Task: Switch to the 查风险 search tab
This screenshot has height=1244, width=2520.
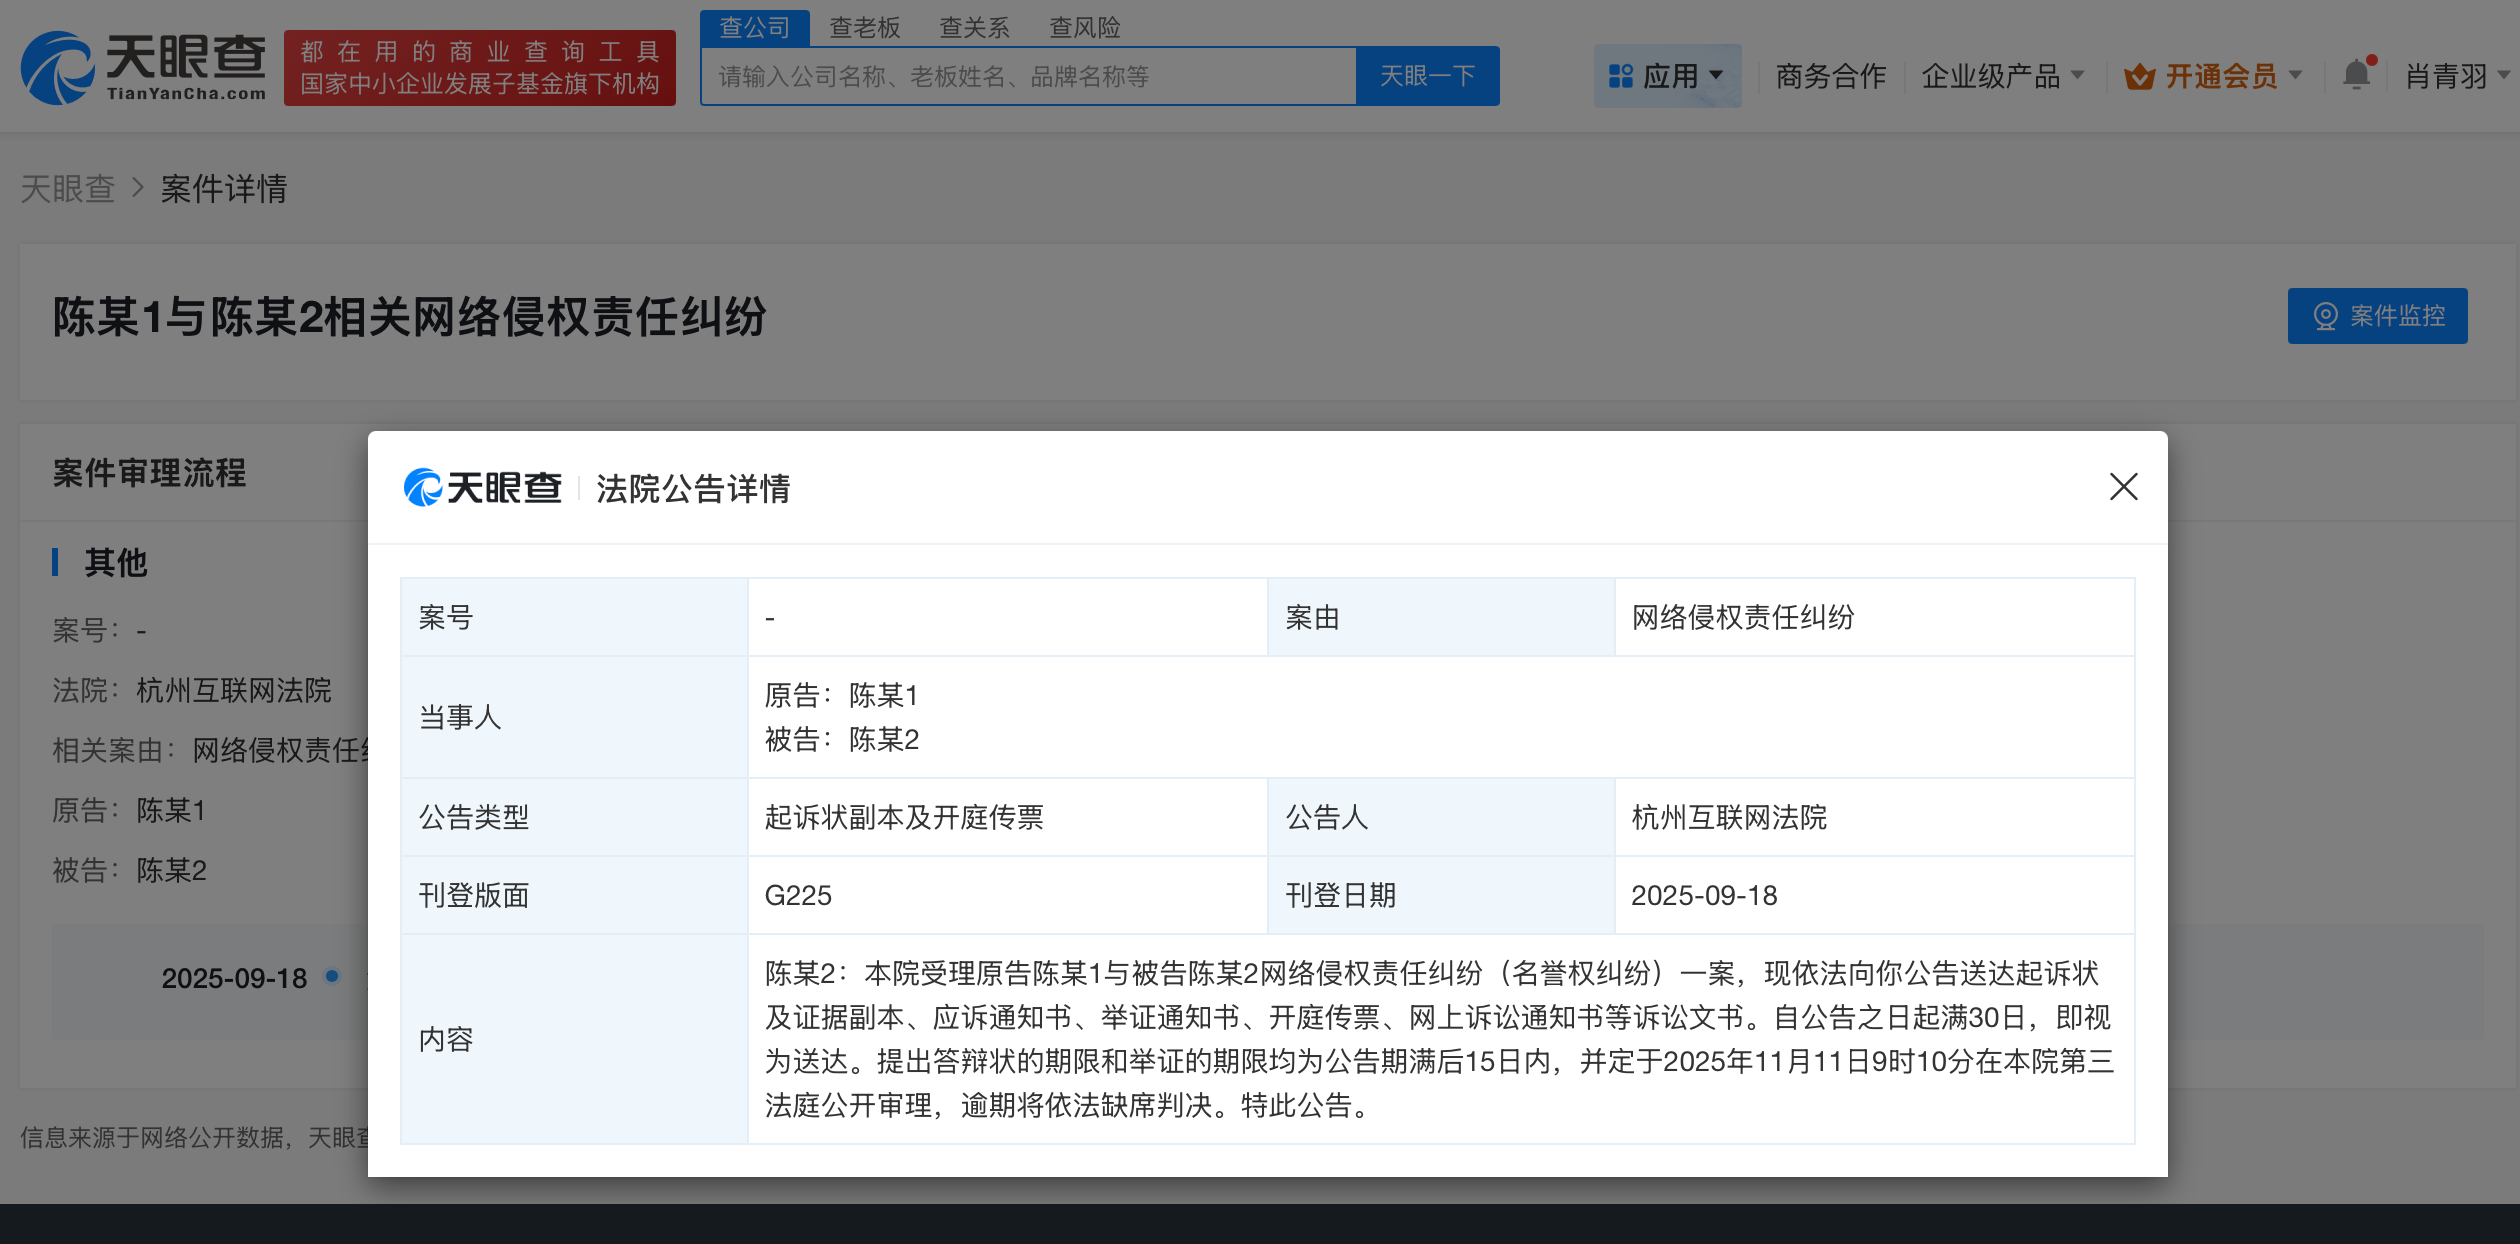Action: tap(1084, 27)
